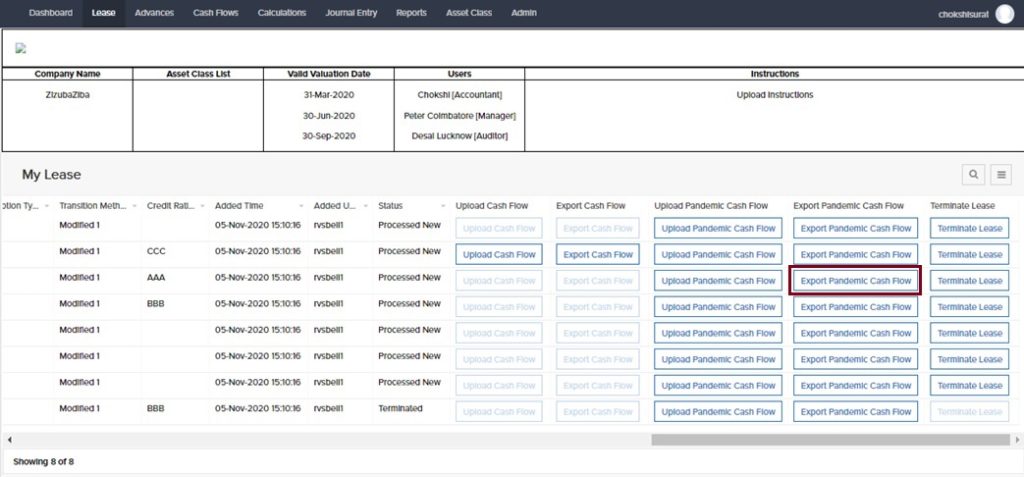Go to Journal Entry in navigation
This screenshot has height=477, width=1024.
click(351, 13)
